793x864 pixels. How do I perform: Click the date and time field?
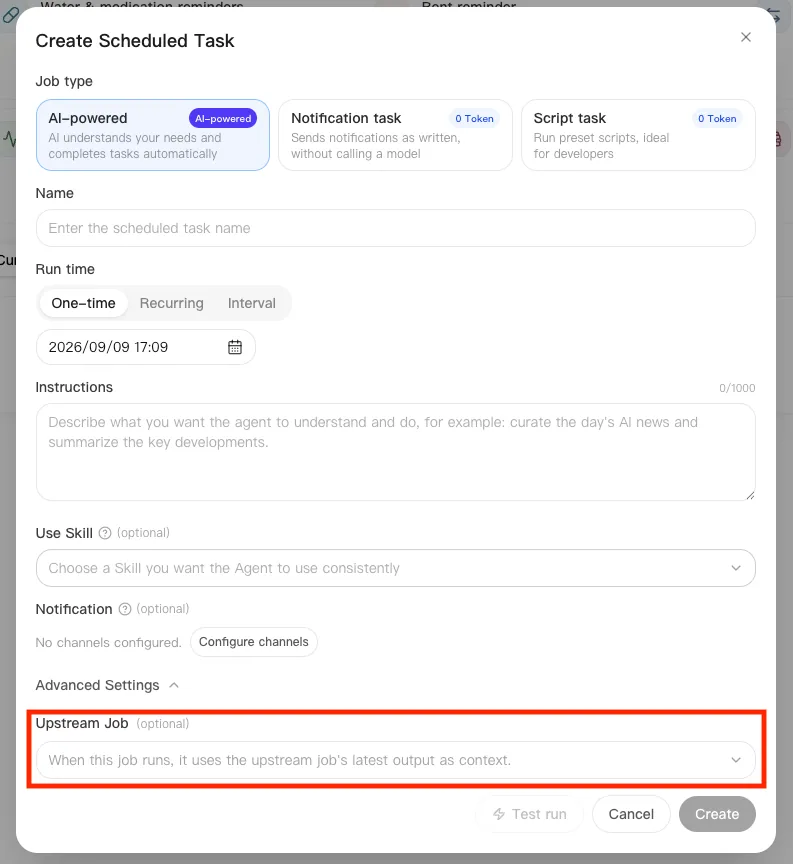click(x=145, y=347)
